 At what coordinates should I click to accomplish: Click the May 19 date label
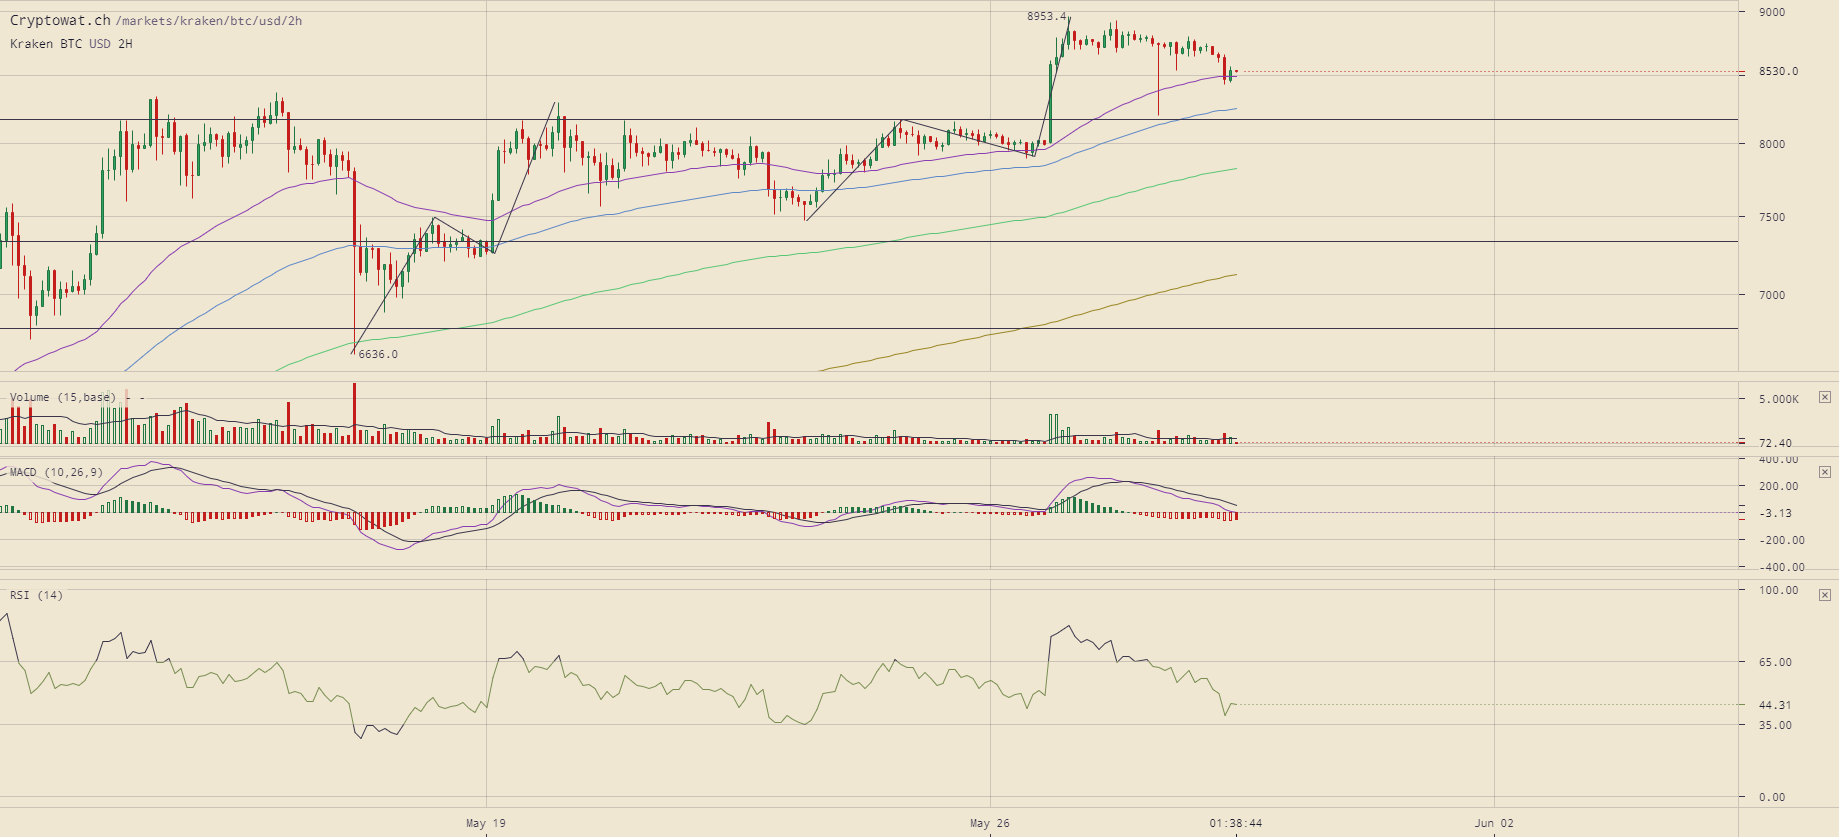coord(486,823)
